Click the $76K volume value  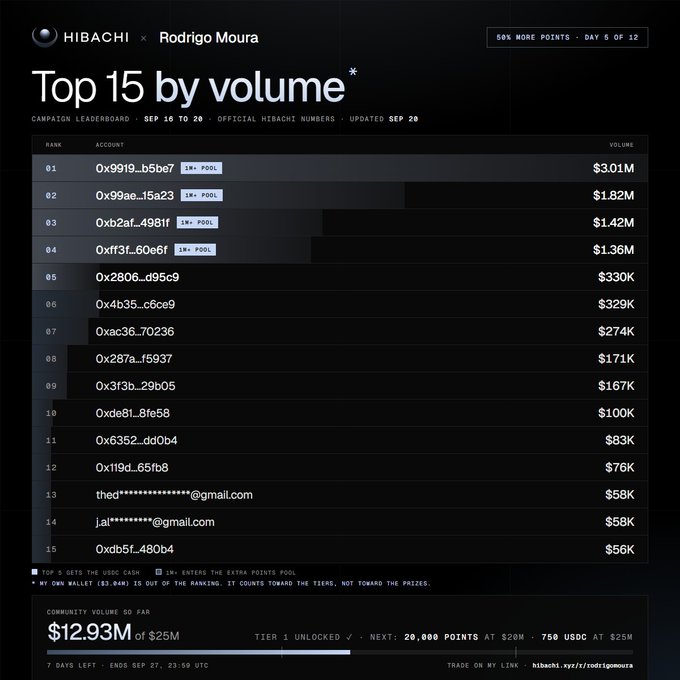point(619,468)
